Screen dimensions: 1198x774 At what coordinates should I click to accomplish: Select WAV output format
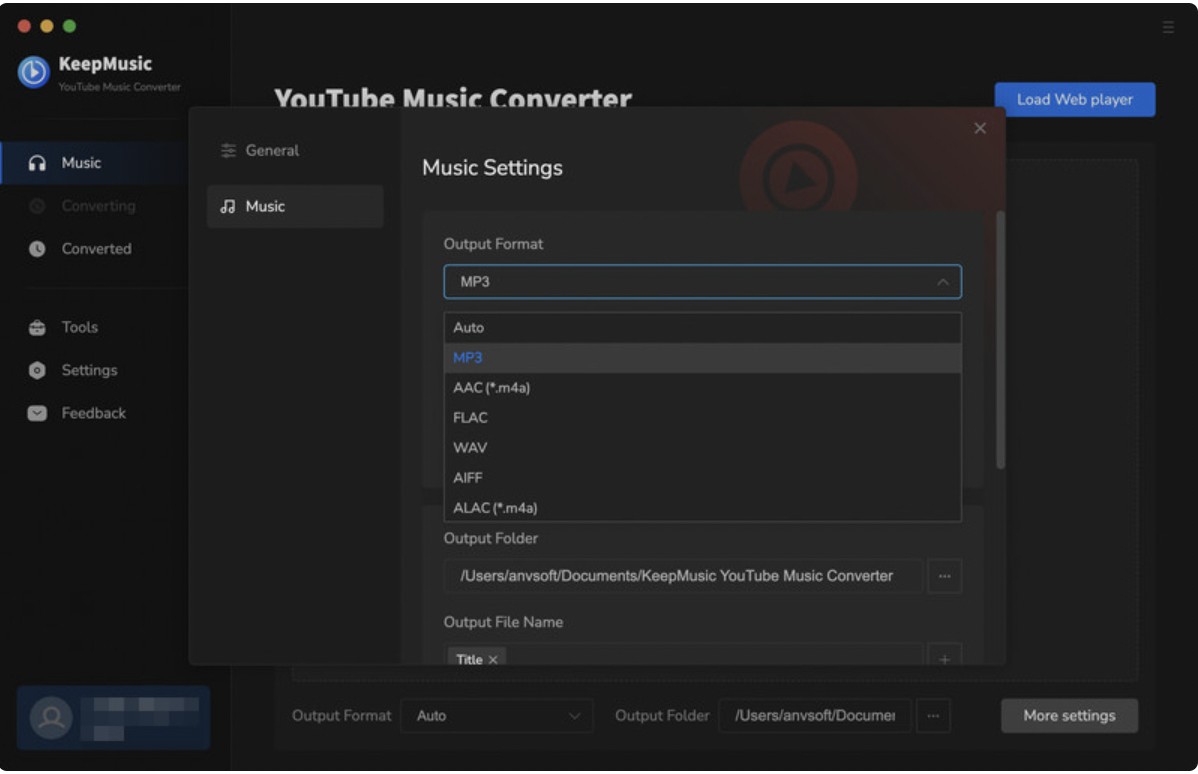coord(702,448)
